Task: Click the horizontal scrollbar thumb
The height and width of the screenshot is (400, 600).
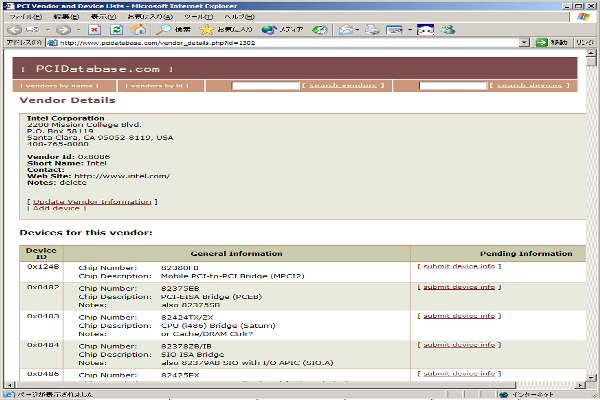Action: point(264,385)
